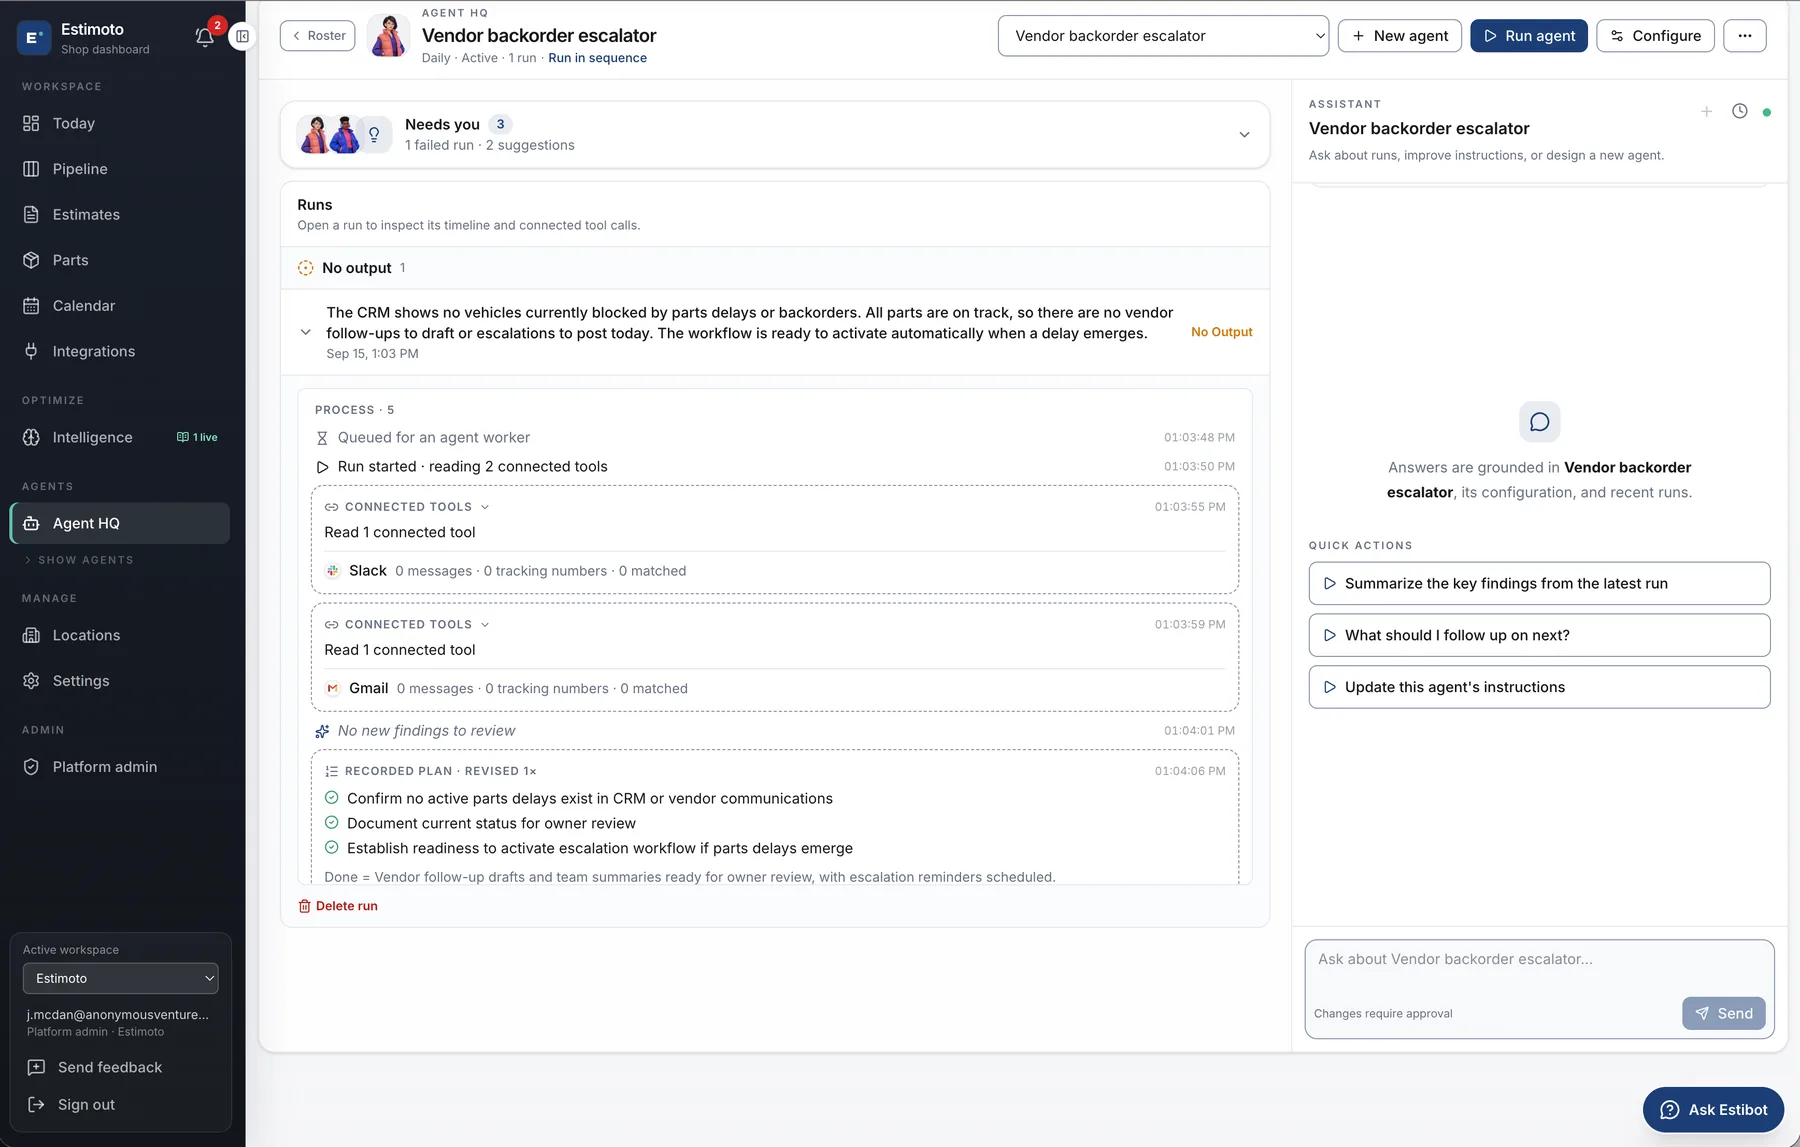This screenshot has width=1800, height=1147.
Task: Open Estimates from sidebar
Action: click(121, 214)
